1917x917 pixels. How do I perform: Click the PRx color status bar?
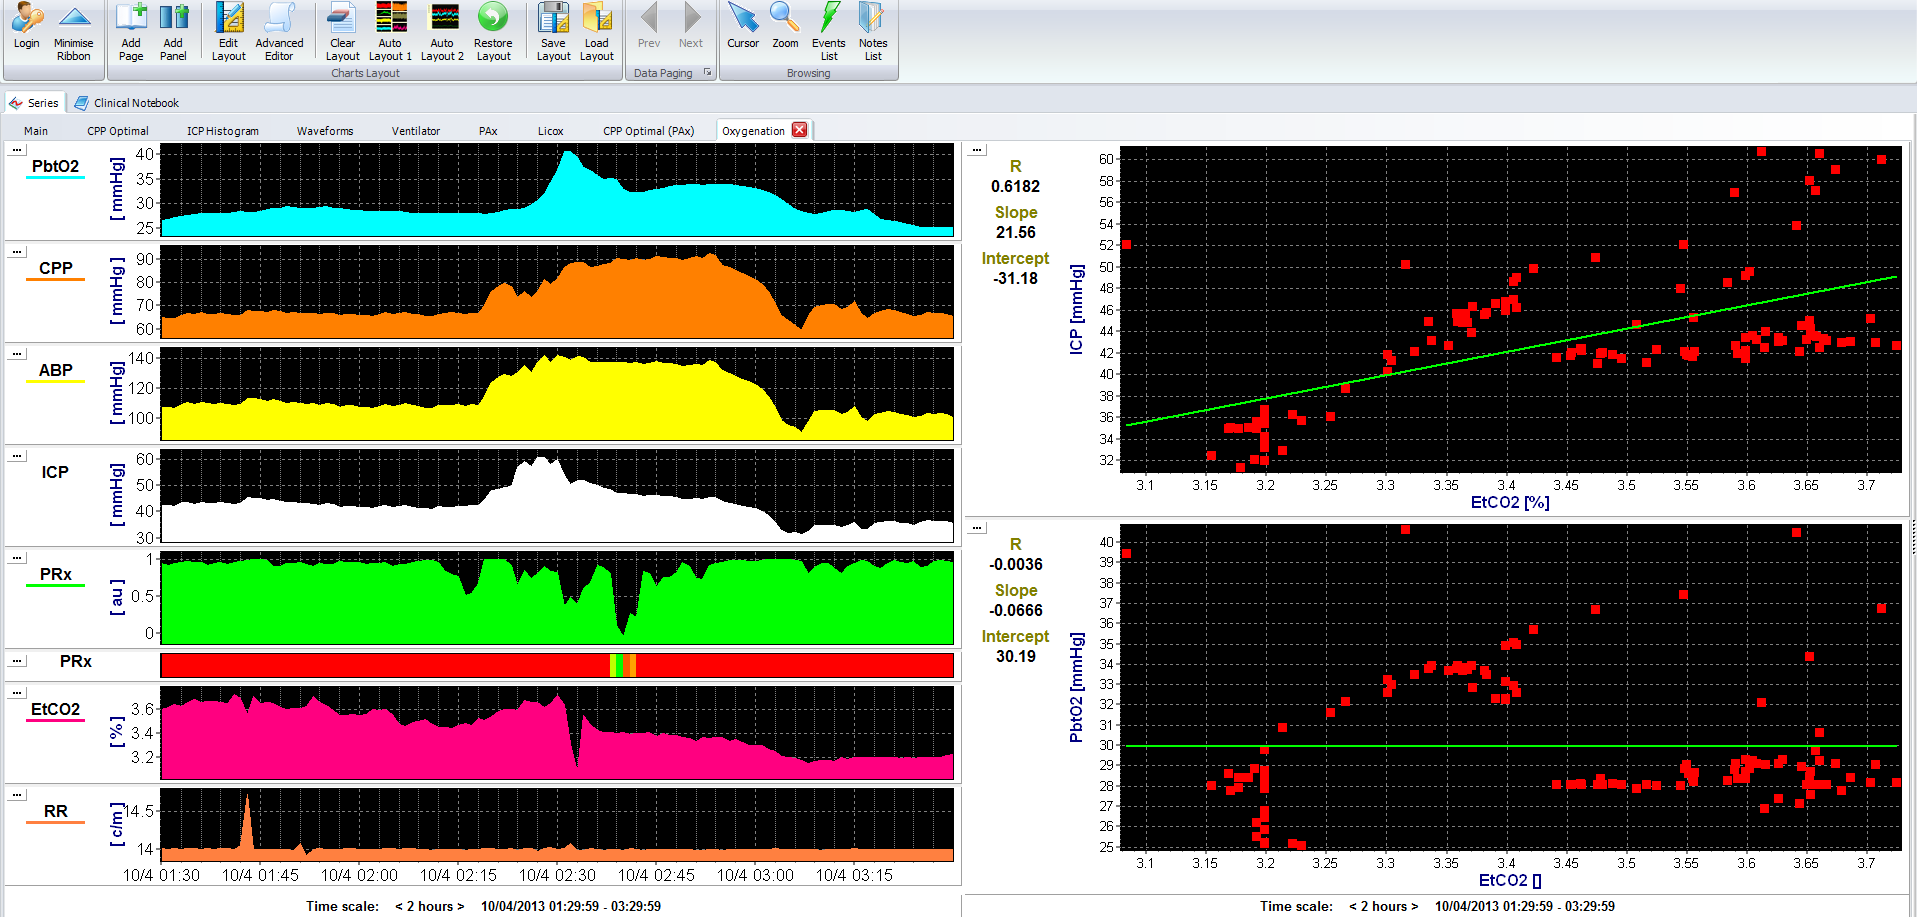tap(556, 665)
